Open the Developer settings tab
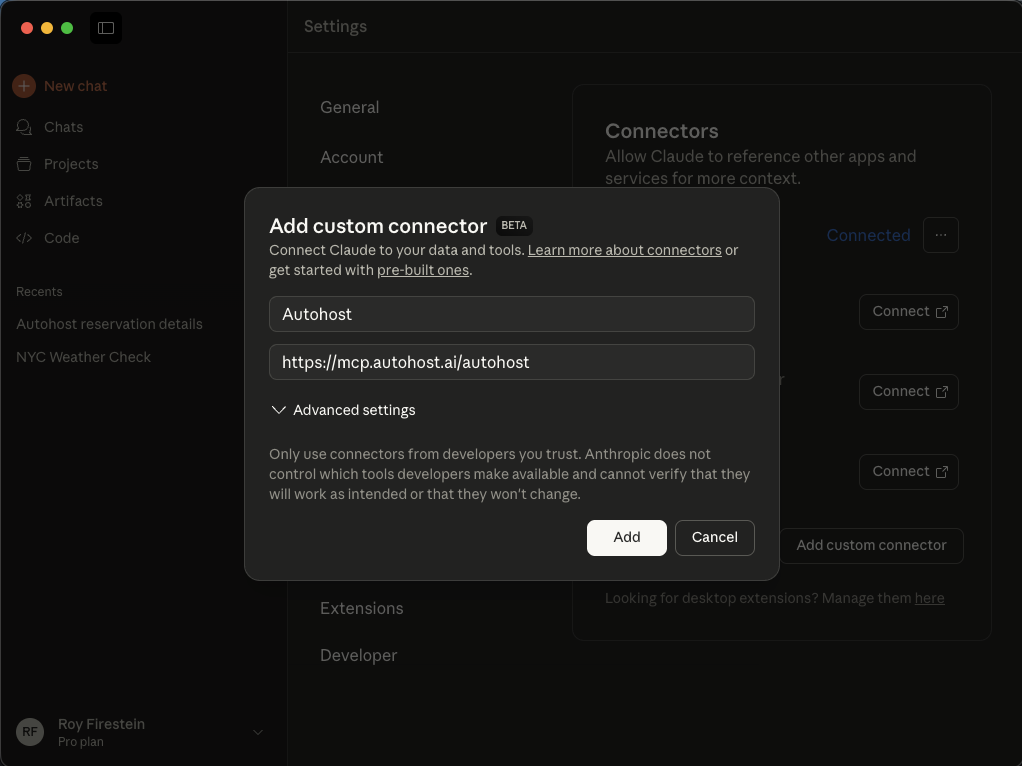The image size is (1022, 766). point(358,655)
